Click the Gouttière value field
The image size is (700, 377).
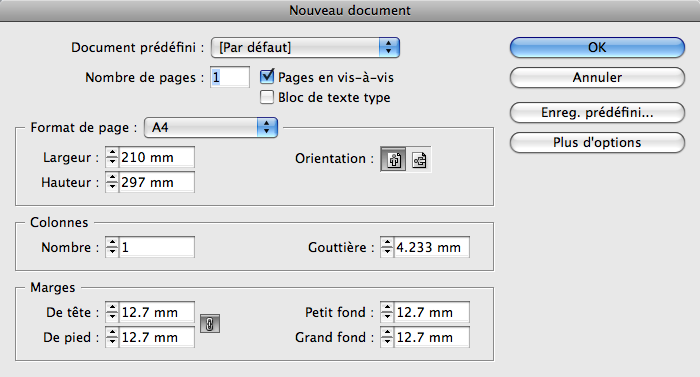tap(431, 247)
